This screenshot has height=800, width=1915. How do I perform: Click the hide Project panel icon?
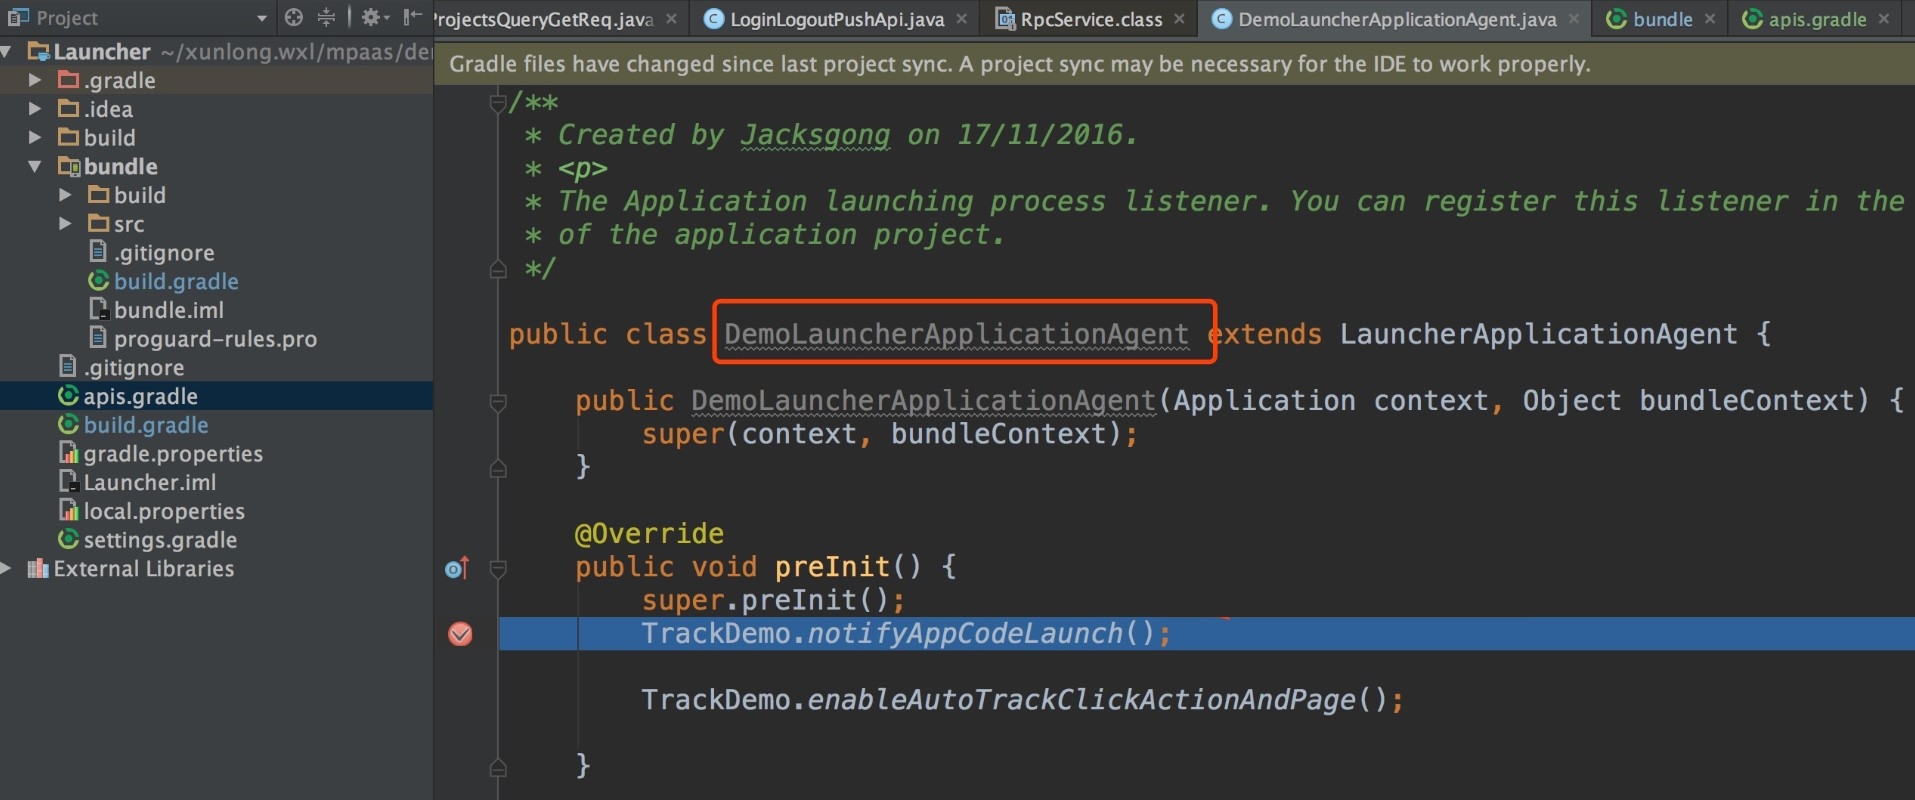pyautogui.click(x=412, y=17)
